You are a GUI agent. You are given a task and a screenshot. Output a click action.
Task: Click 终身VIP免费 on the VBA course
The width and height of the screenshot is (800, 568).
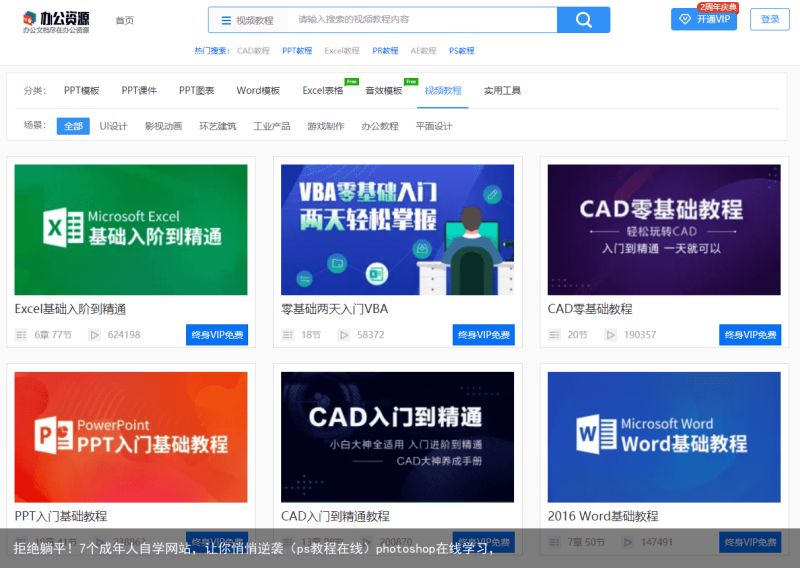[x=484, y=335]
